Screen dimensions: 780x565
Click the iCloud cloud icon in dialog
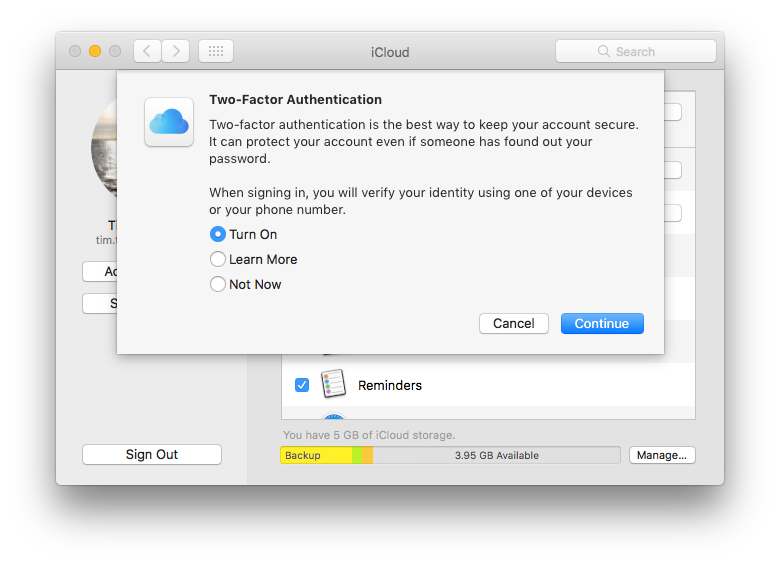[169, 122]
